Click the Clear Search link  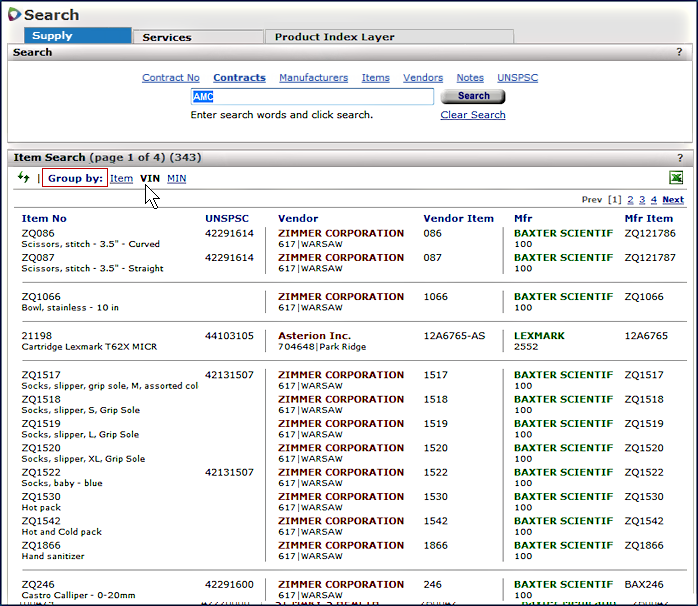point(473,115)
